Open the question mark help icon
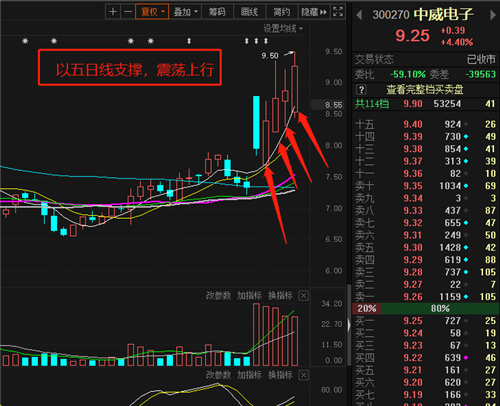The image size is (500, 406). click(361, 89)
